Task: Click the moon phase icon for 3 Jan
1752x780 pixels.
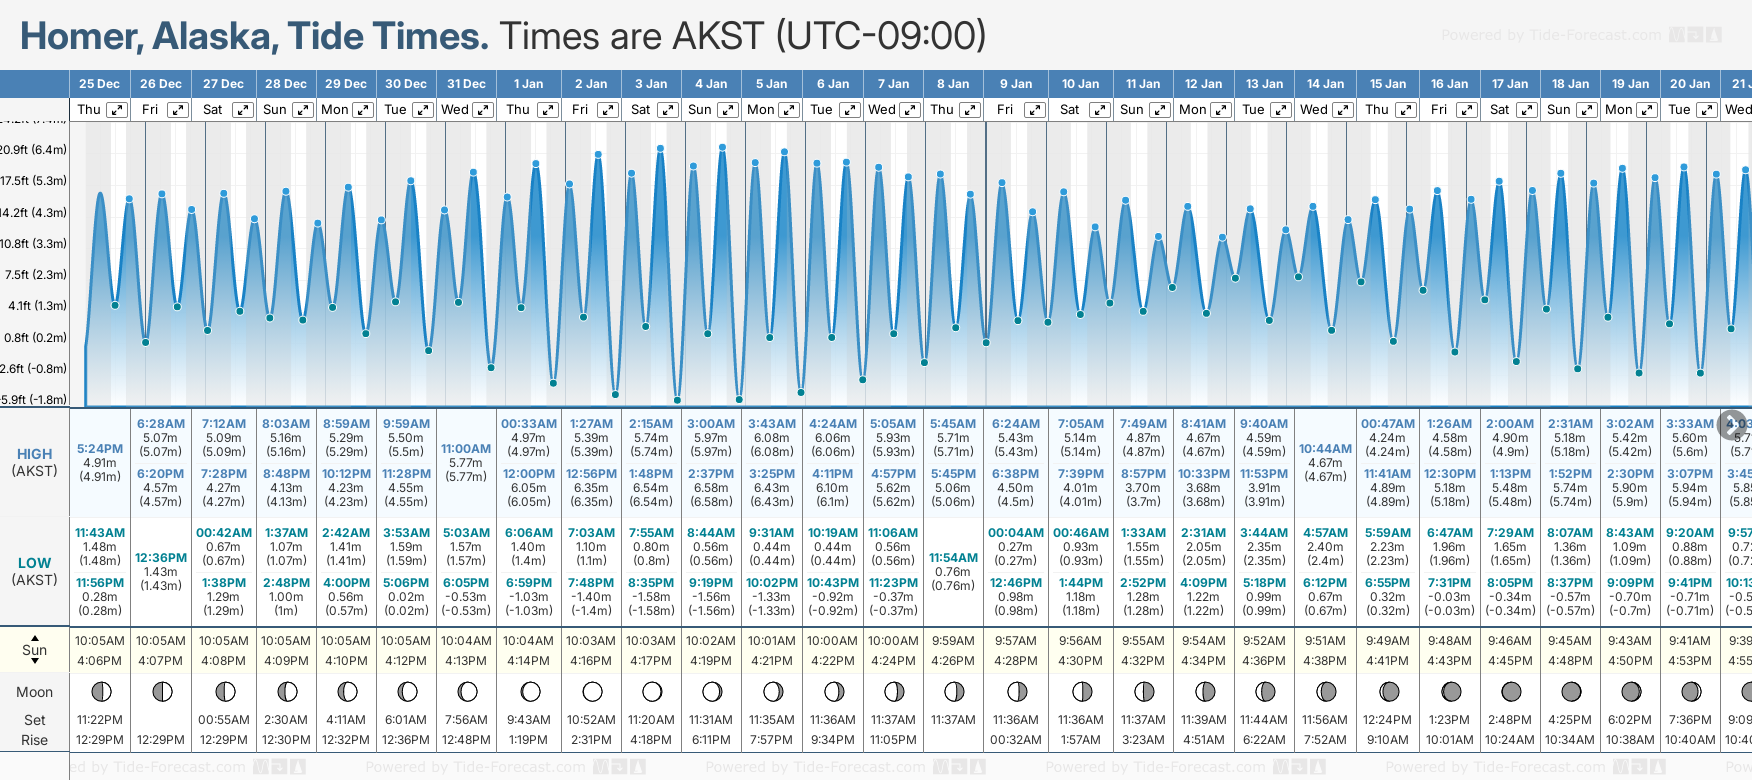Action: [x=652, y=691]
